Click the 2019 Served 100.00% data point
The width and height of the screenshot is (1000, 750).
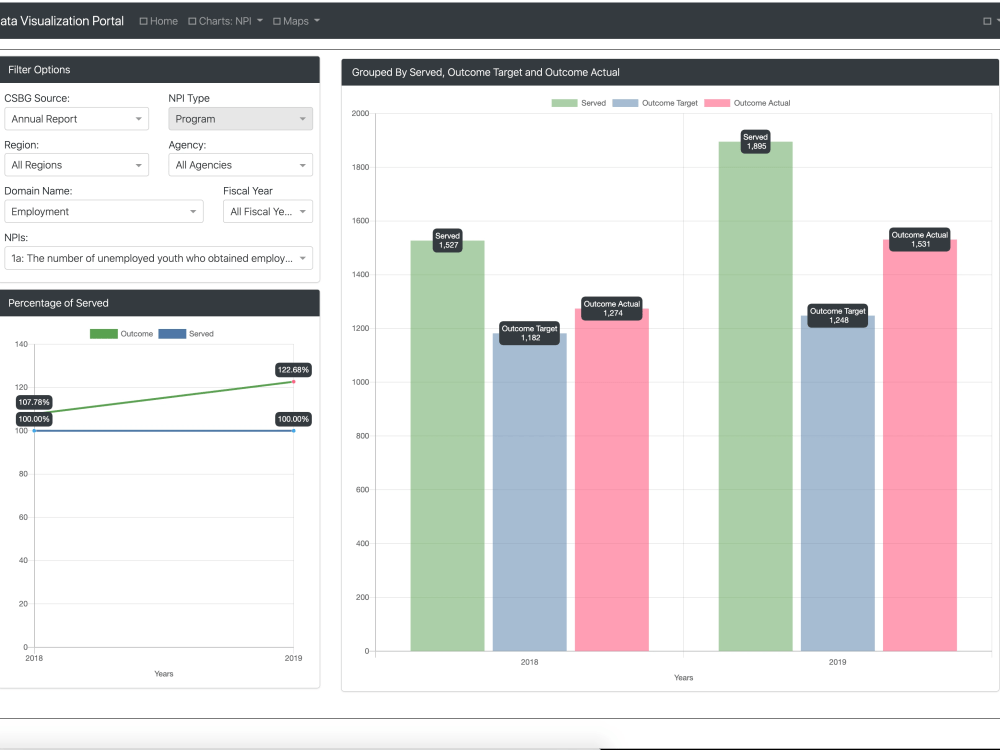(293, 430)
